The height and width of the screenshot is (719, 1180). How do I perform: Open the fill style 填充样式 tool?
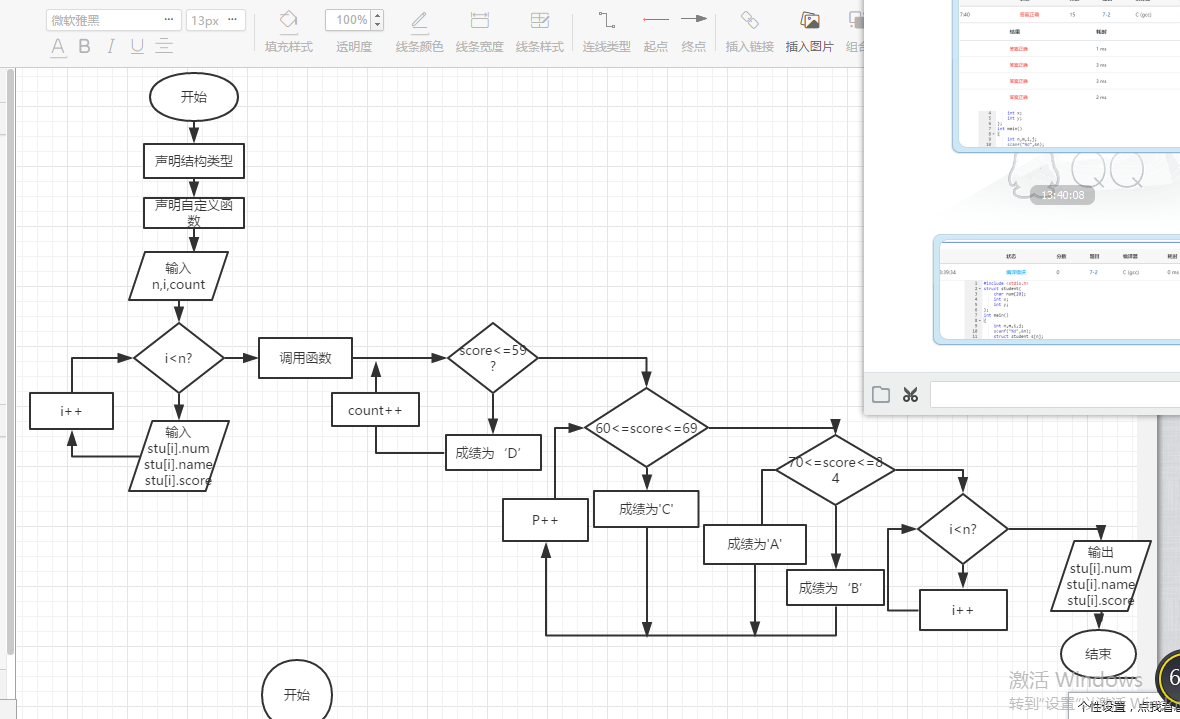coord(288,32)
